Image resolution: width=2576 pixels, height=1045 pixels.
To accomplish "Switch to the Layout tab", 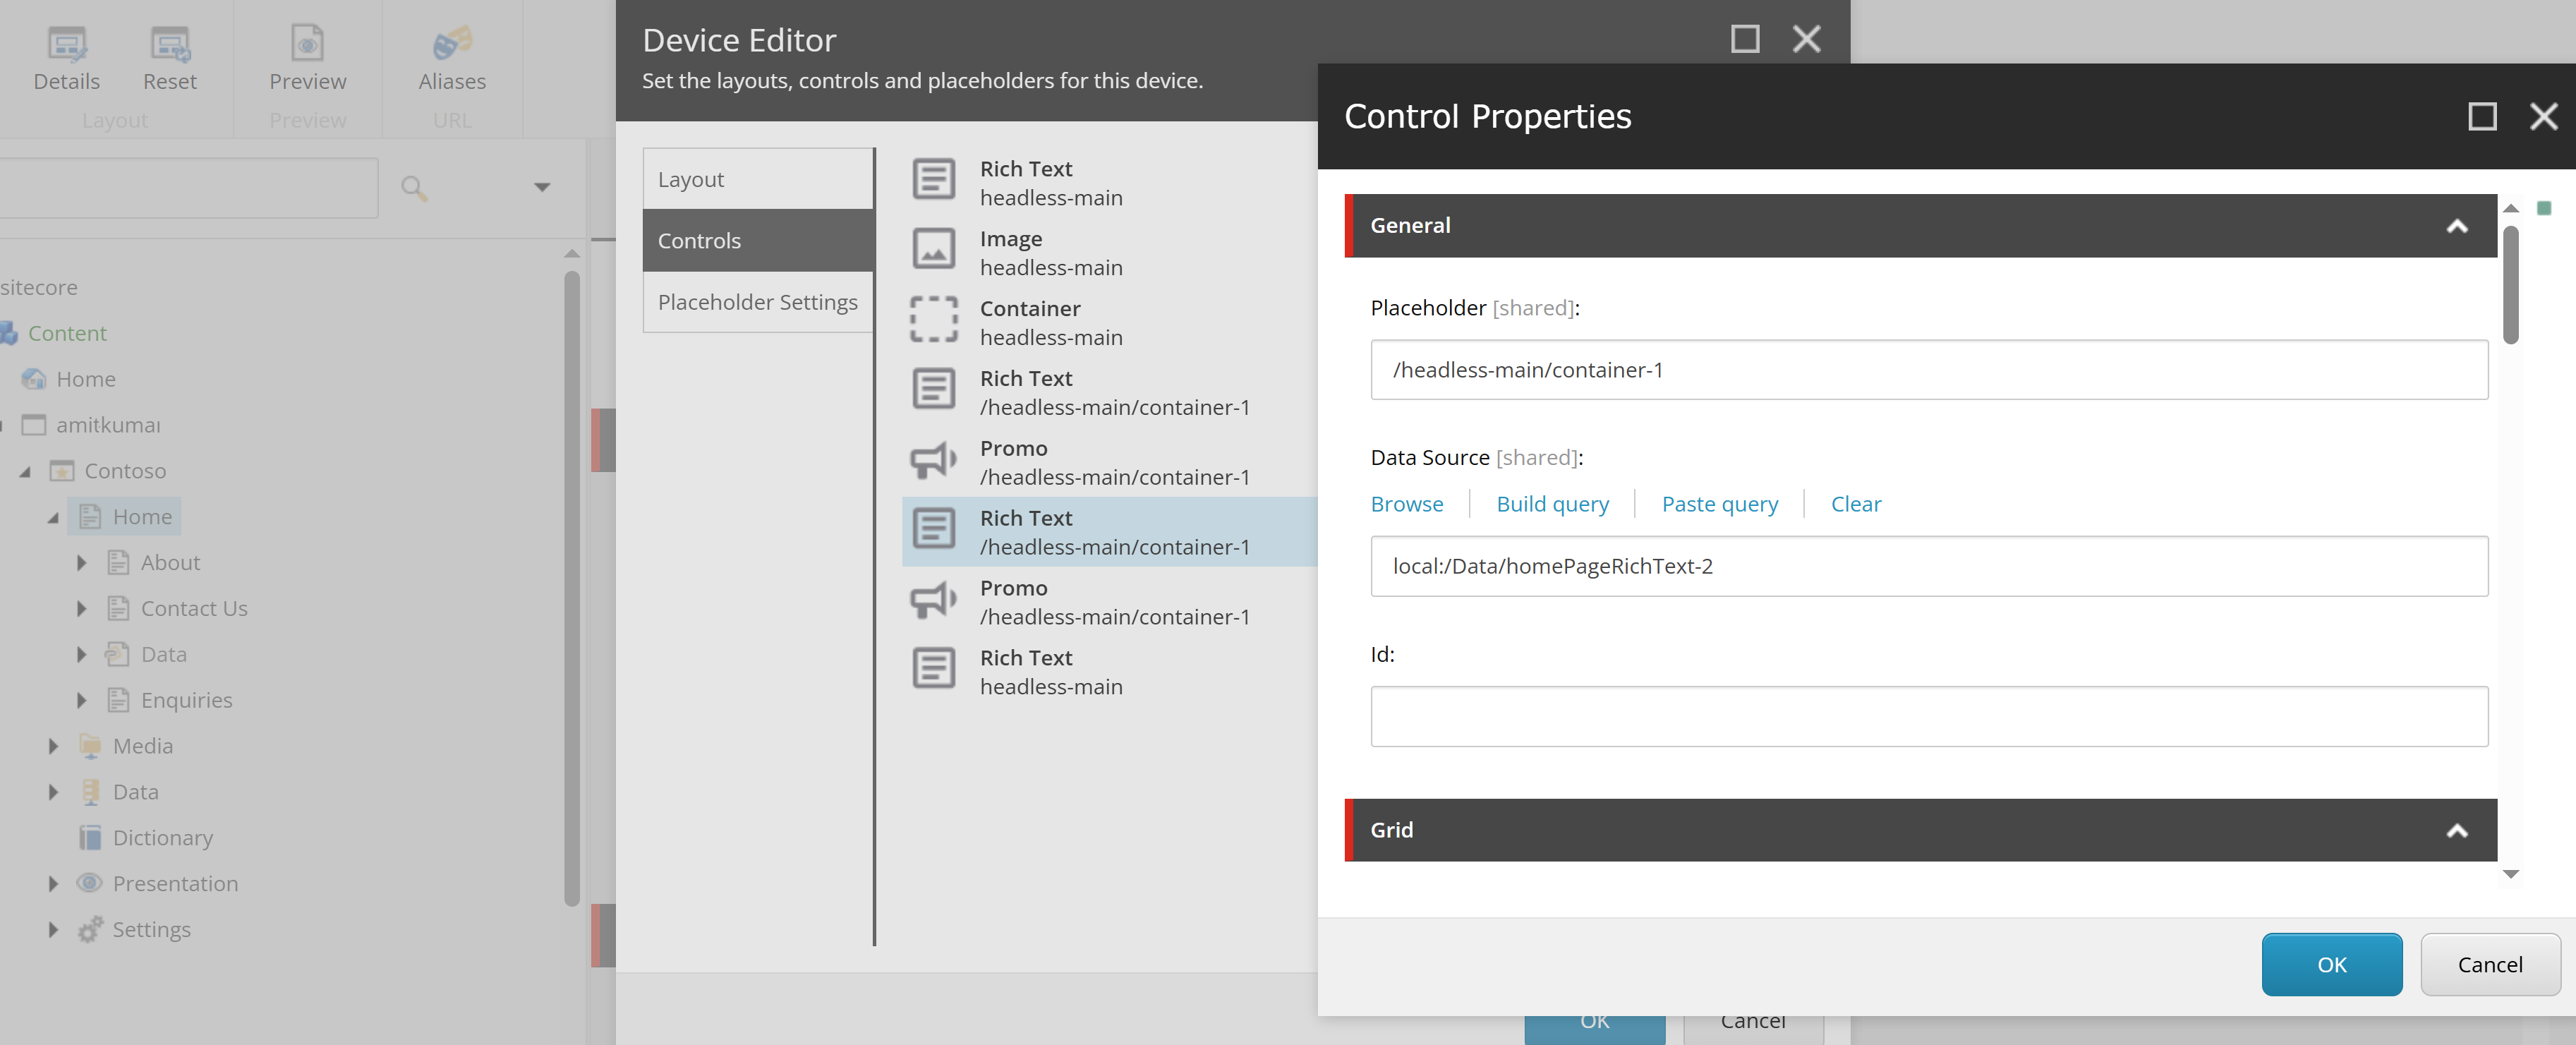I will 758,180.
